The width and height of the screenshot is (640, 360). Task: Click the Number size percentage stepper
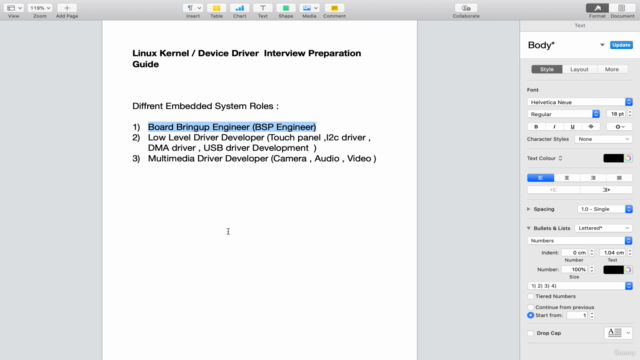click(592, 269)
